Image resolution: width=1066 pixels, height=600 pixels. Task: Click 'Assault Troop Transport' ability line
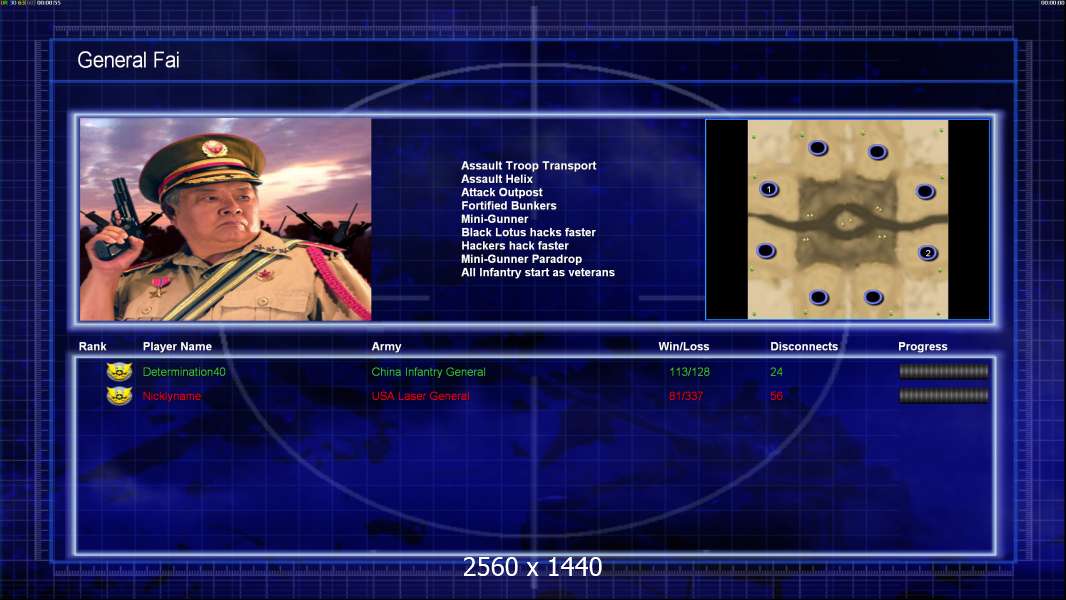coord(528,166)
